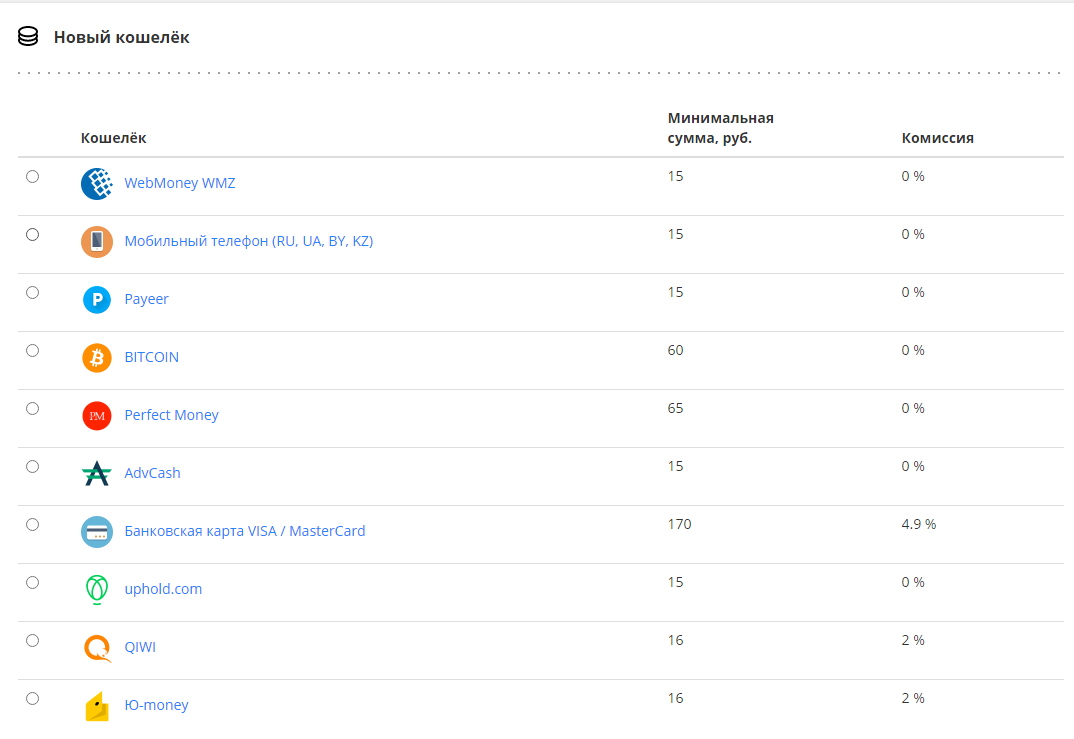The height and width of the screenshot is (739, 1074).
Task: Click the bank card icon
Action: tap(97, 532)
